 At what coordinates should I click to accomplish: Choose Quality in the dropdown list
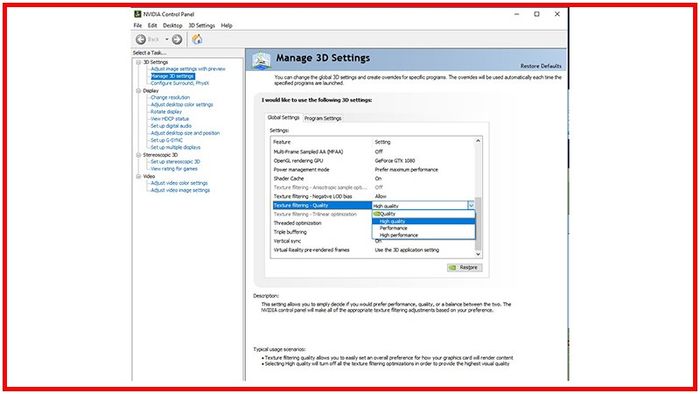click(423, 214)
